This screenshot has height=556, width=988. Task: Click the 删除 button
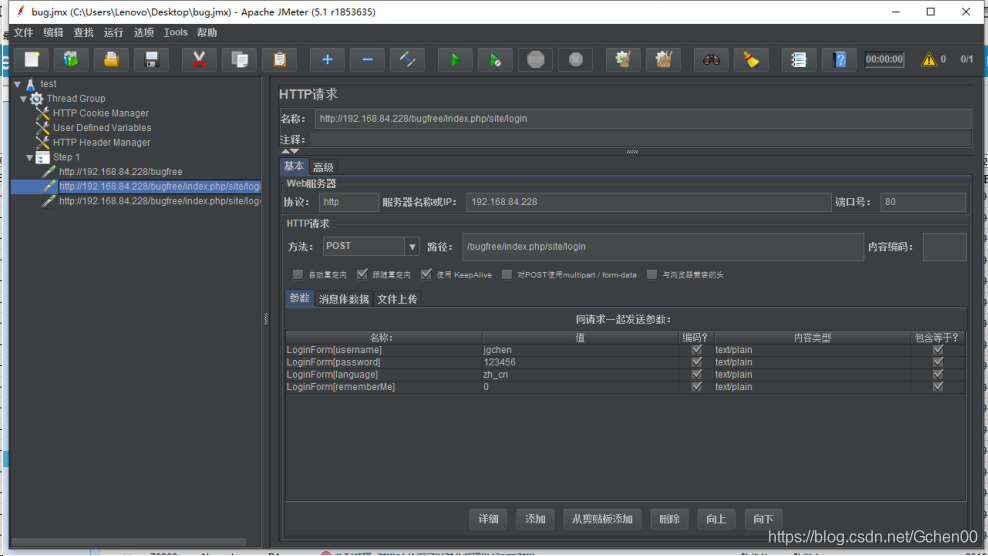pos(669,519)
